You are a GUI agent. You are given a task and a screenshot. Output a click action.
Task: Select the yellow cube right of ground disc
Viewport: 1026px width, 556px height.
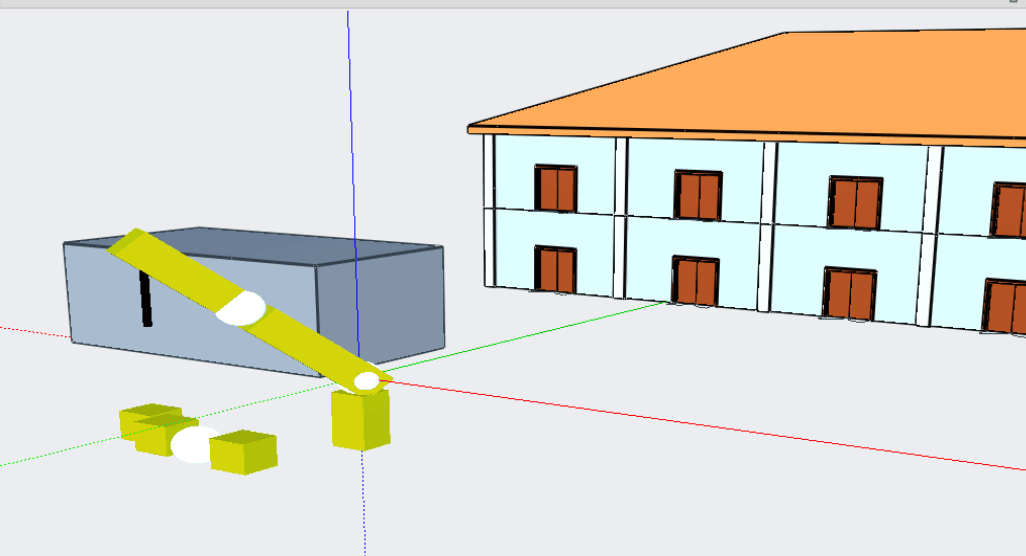pyautogui.click(x=243, y=452)
